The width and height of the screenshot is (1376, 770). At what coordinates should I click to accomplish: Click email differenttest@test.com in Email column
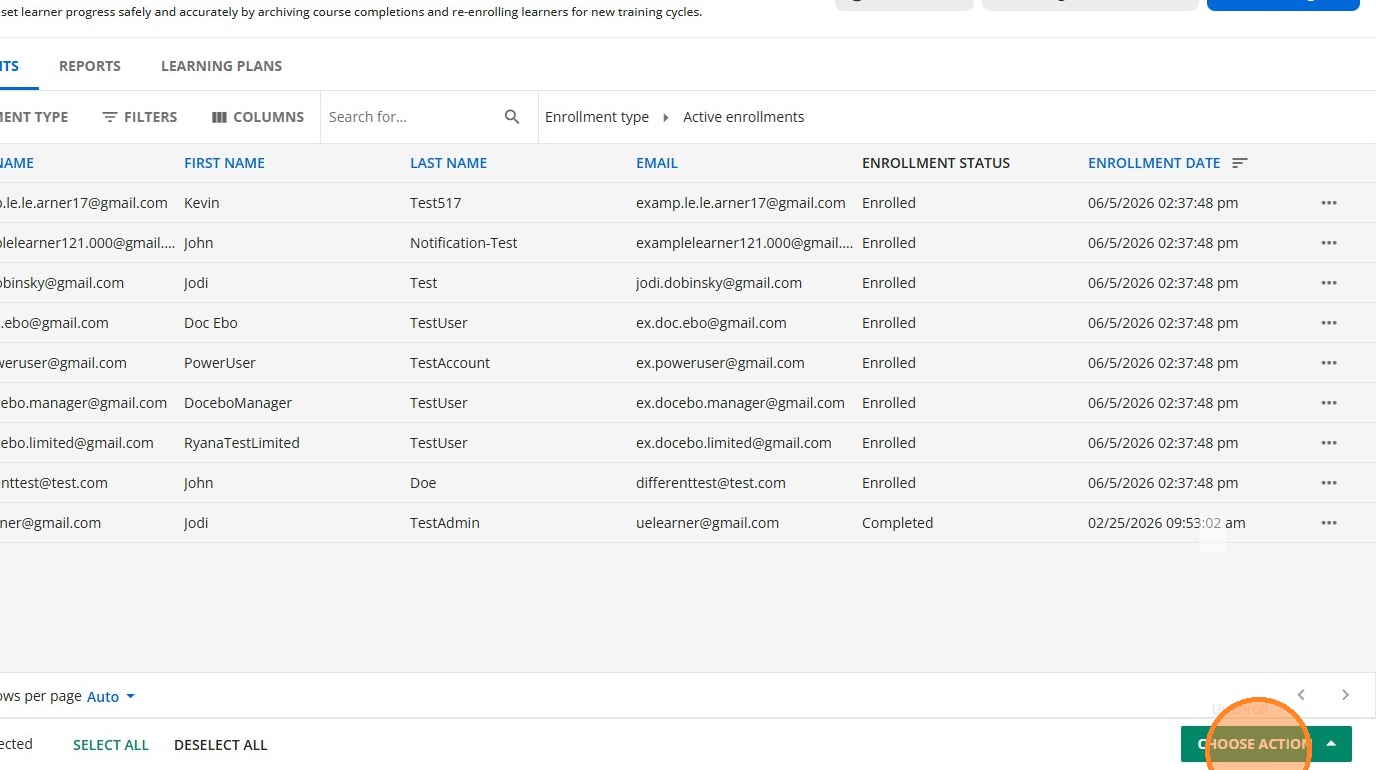[x=711, y=483]
